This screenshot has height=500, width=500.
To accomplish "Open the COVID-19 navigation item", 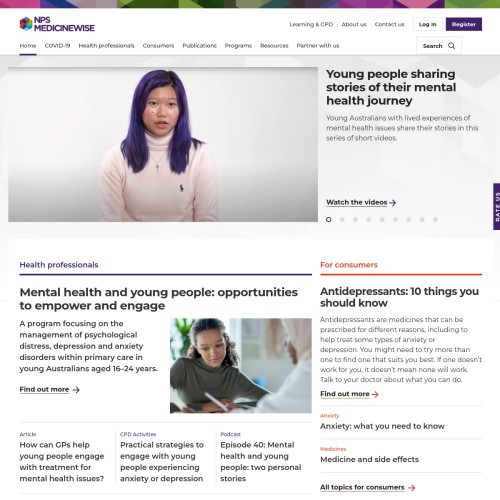I will [57, 46].
